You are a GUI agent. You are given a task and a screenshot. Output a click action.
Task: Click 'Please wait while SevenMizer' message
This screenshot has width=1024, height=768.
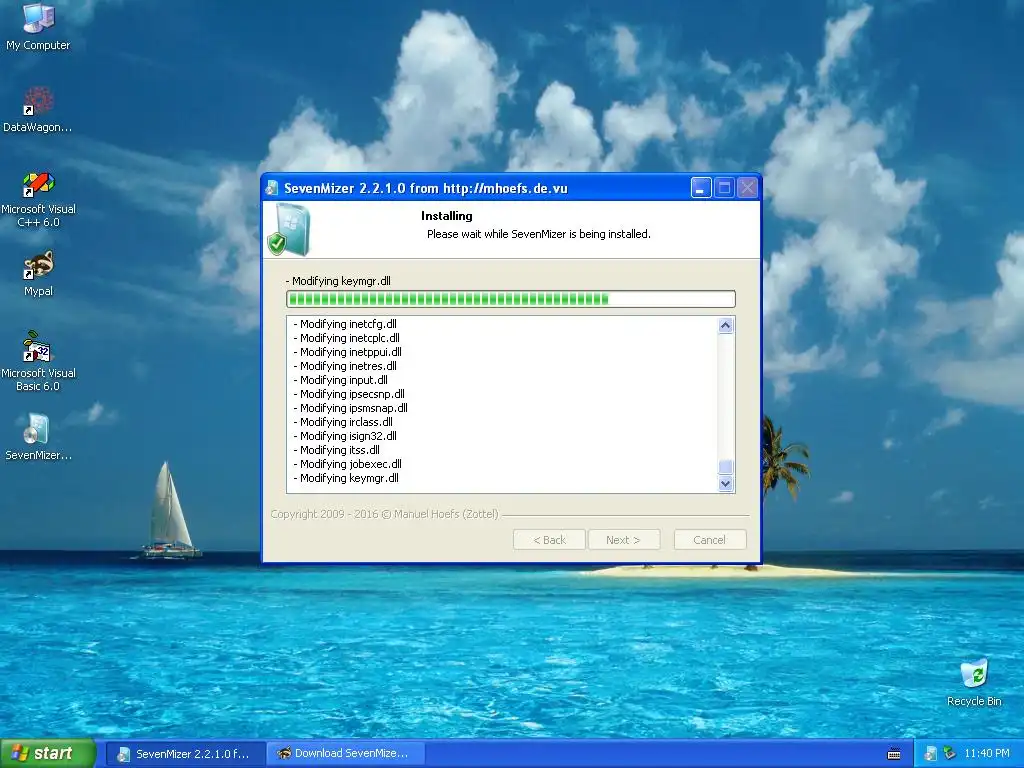[539, 234]
